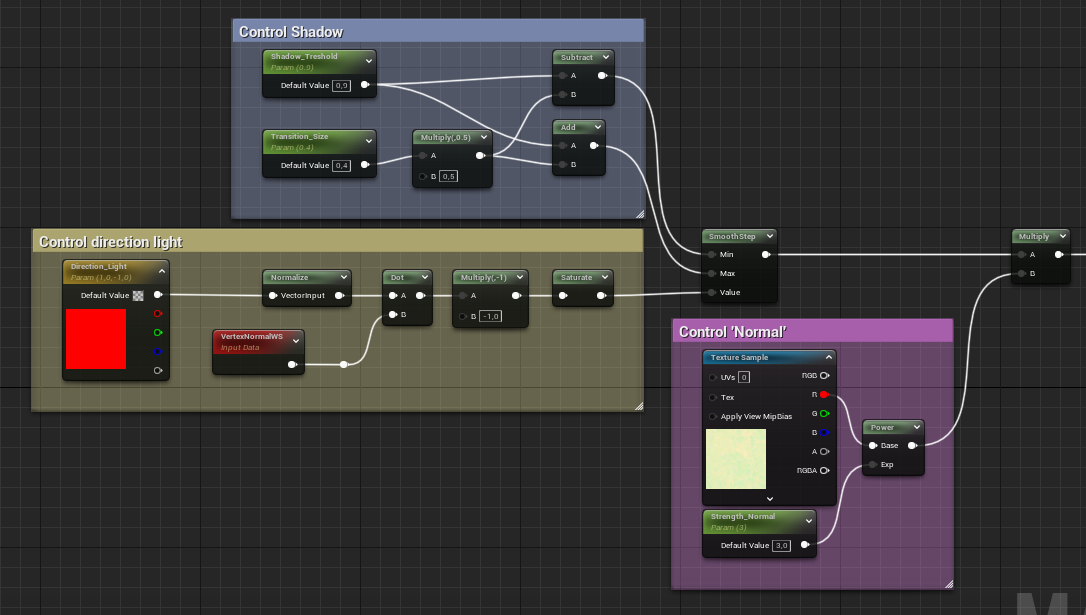Select the Control direction light comment title
This screenshot has height=615, width=1086.
pos(110,241)
